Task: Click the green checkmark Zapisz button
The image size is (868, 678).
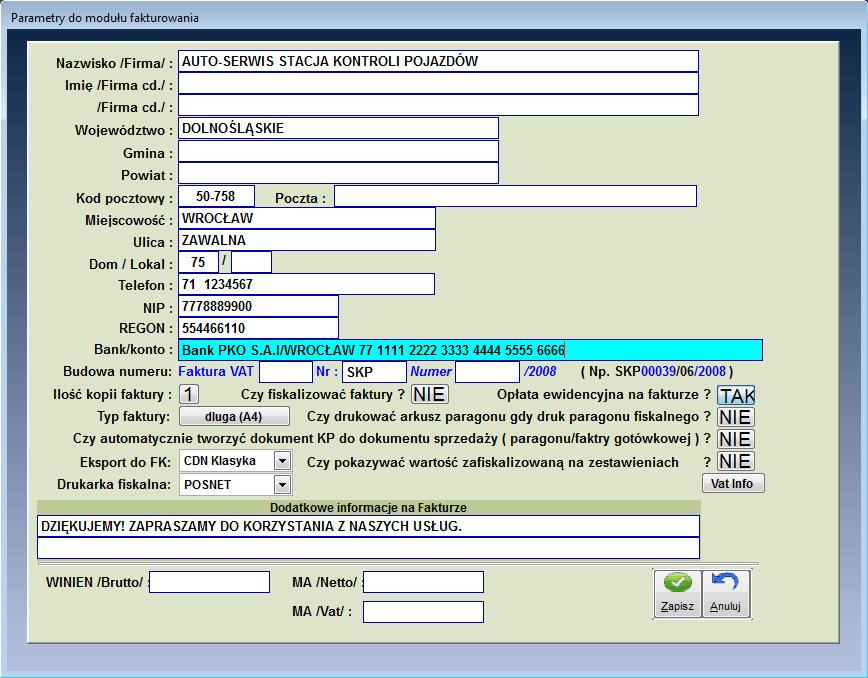Action: point(678,594)
